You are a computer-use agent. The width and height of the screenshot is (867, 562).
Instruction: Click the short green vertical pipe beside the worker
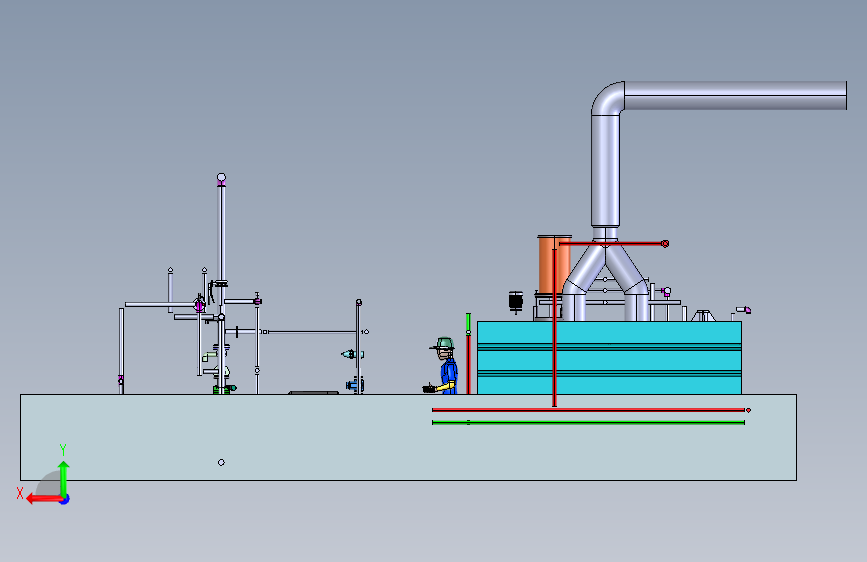click(x=468, y=323)
